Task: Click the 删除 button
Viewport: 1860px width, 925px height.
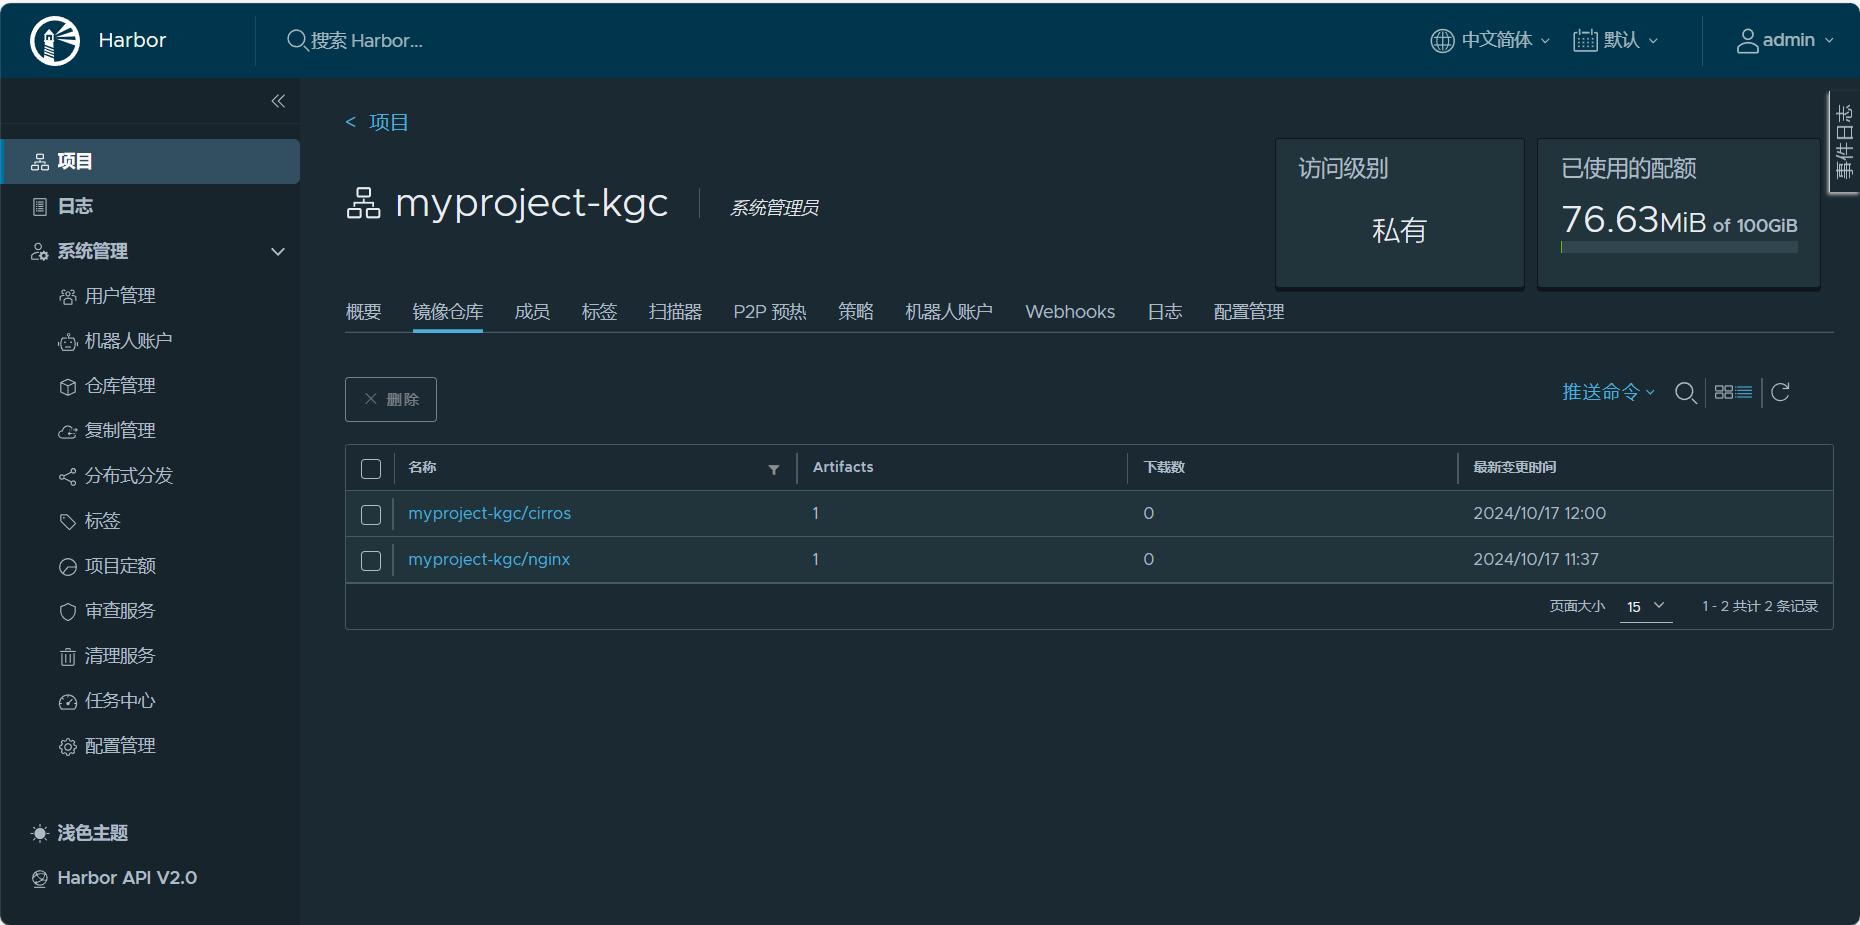Action: (x=390, y=399)
